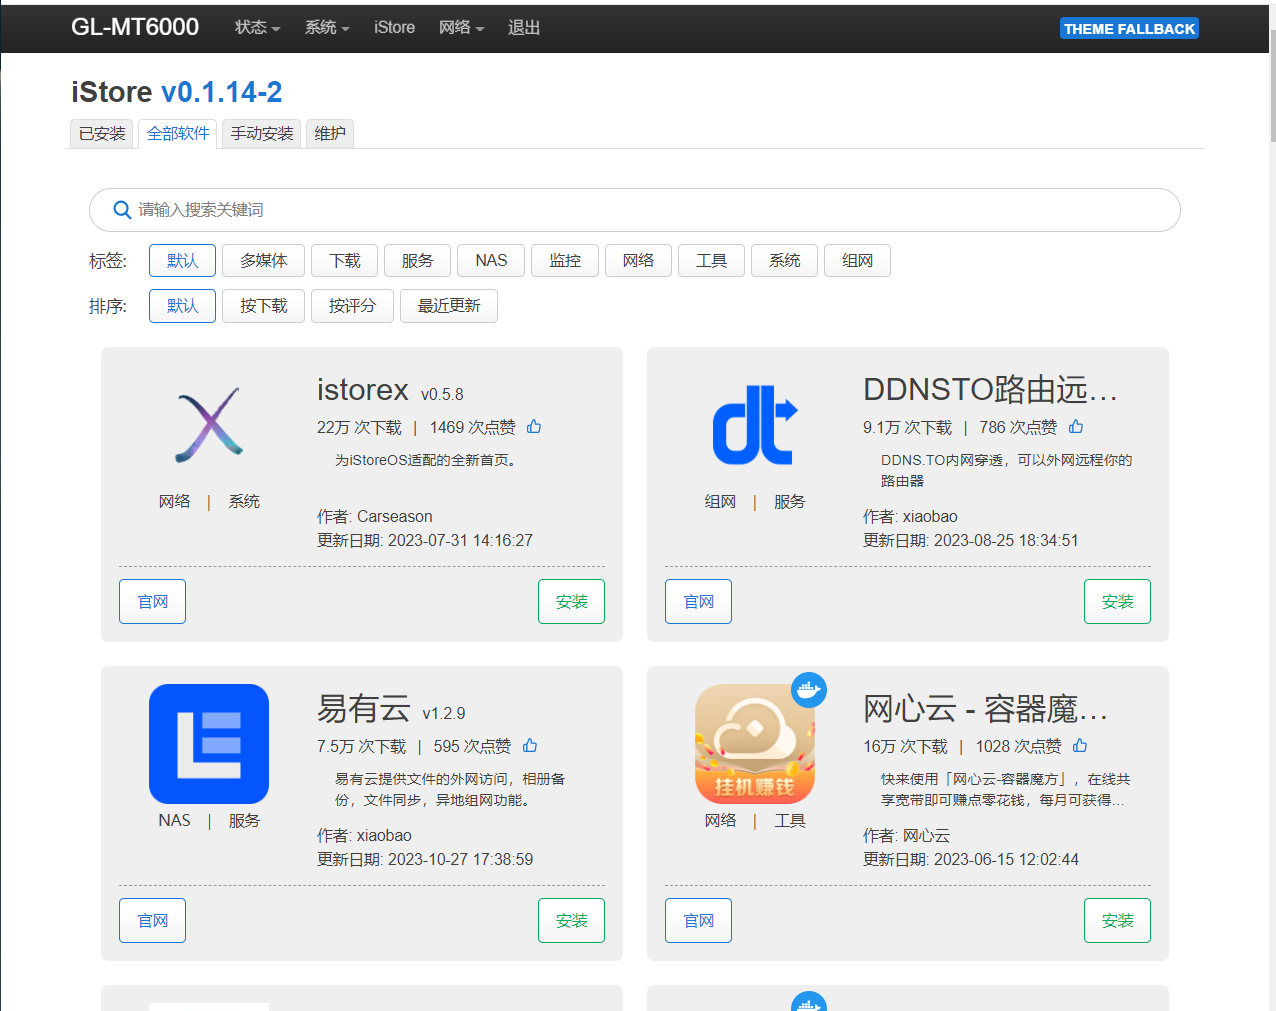Image resolution: width=1276 pixels, height=1011 pixels.
Task: Click the DDNSTO blue dt logo
Action: pos(755,425)
